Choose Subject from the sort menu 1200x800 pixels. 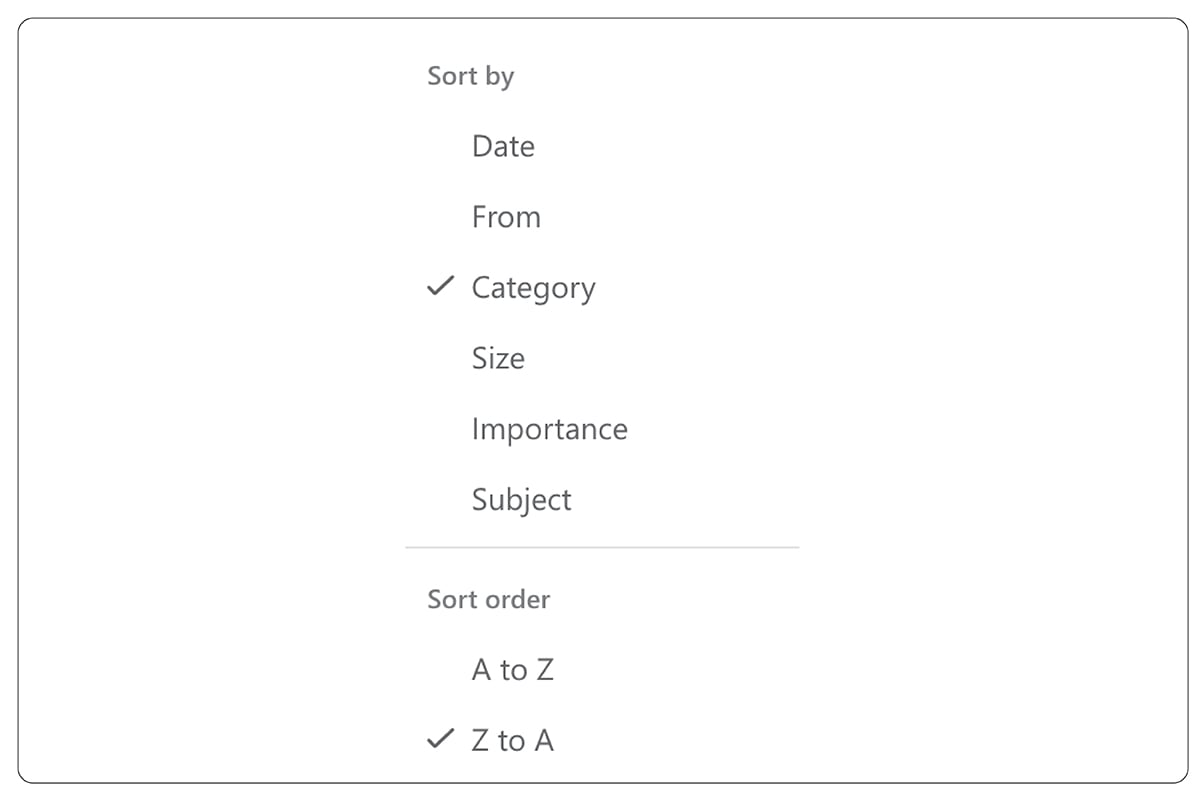pos(521,499)
